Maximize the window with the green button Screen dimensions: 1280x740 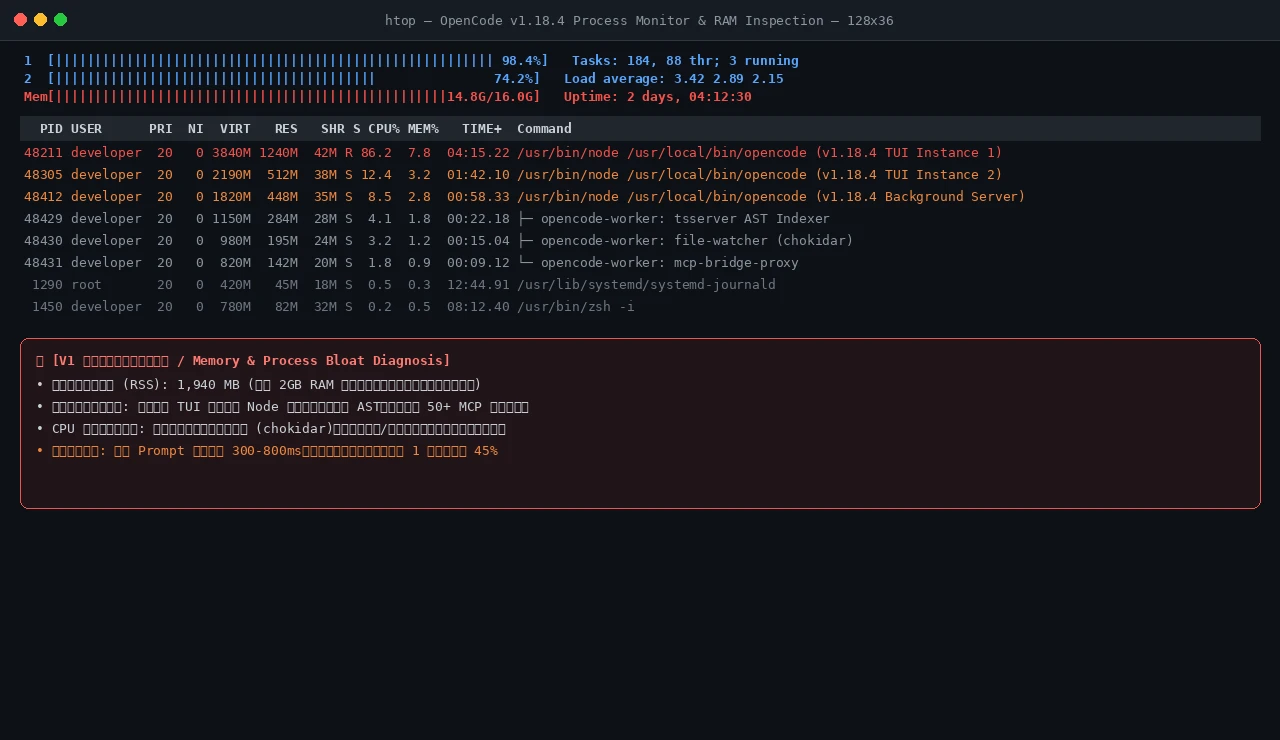point(61,20)
